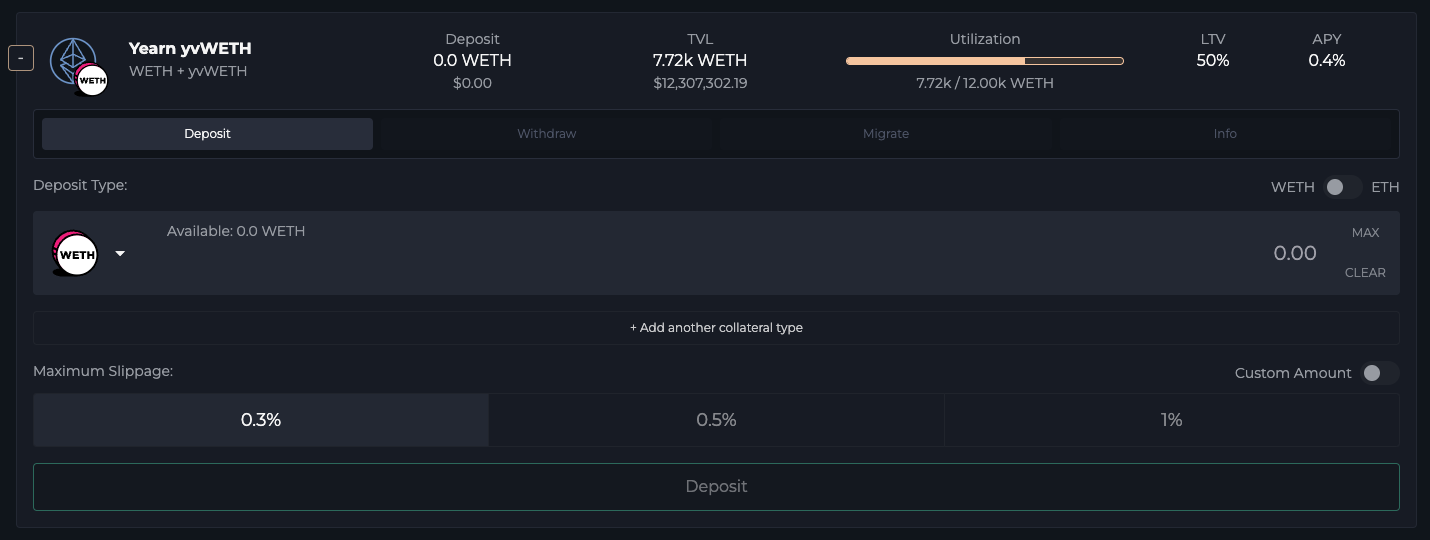
Task: Click CLEAR to reset the deposit amount
Action: (x=1364, y=273)
